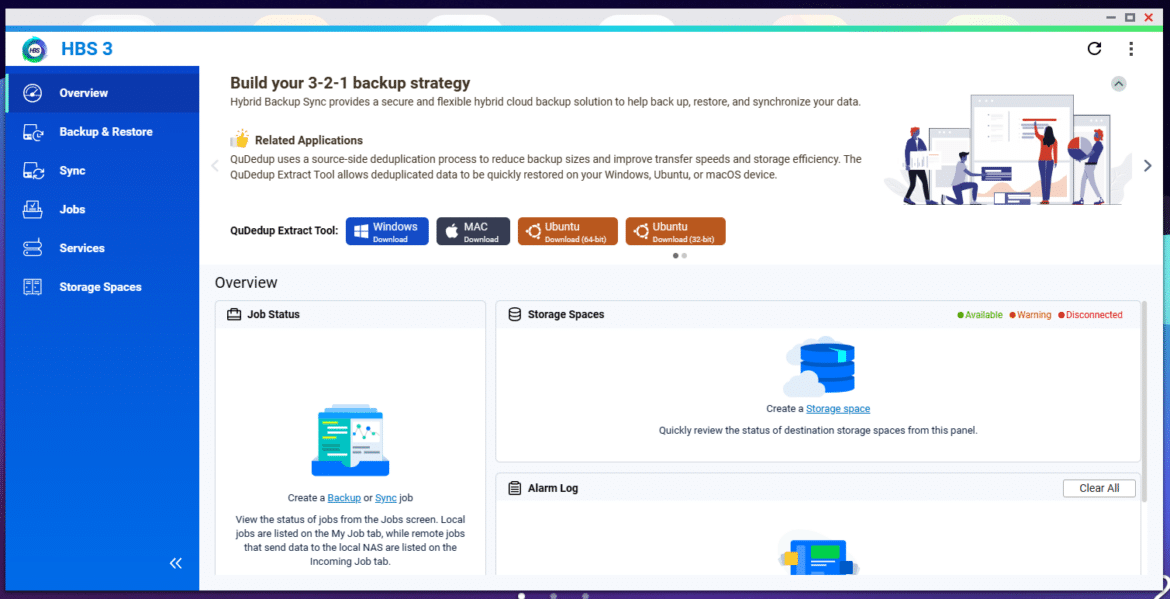
Task: Close the HBS 3 window
Action: pos(1150,17)
